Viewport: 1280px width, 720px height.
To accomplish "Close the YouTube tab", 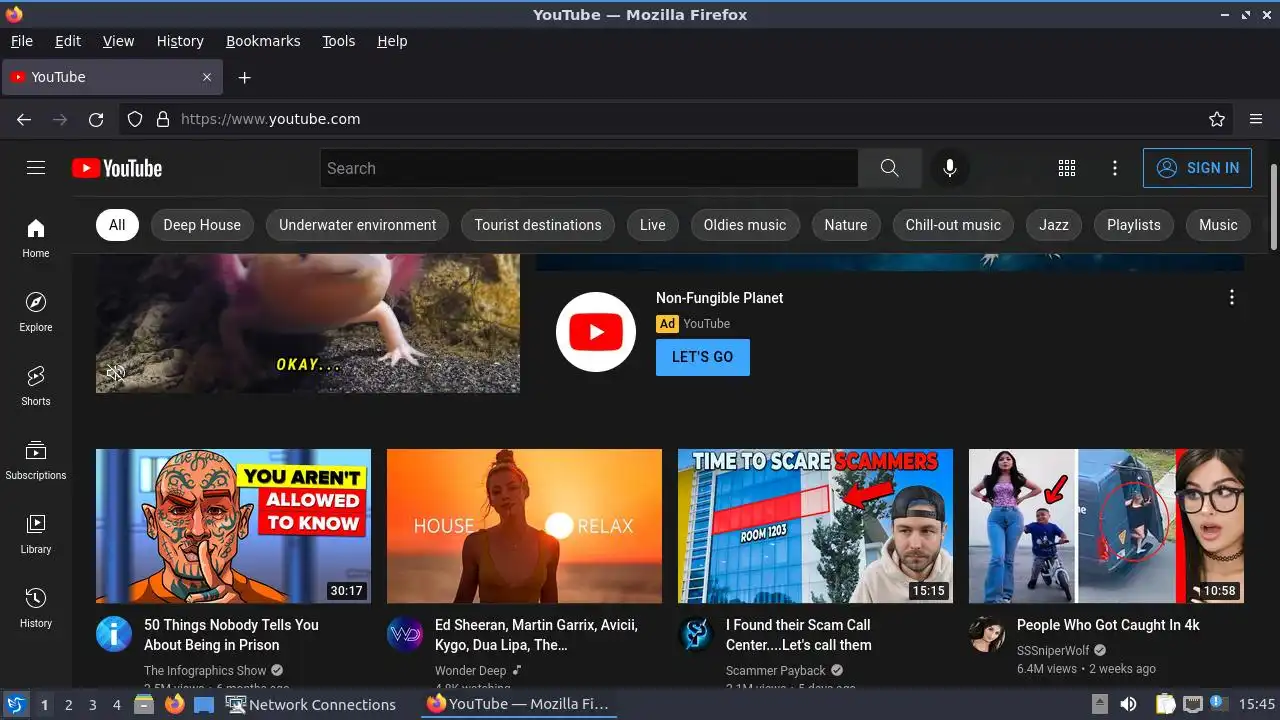I will click(x=207, y=77).
